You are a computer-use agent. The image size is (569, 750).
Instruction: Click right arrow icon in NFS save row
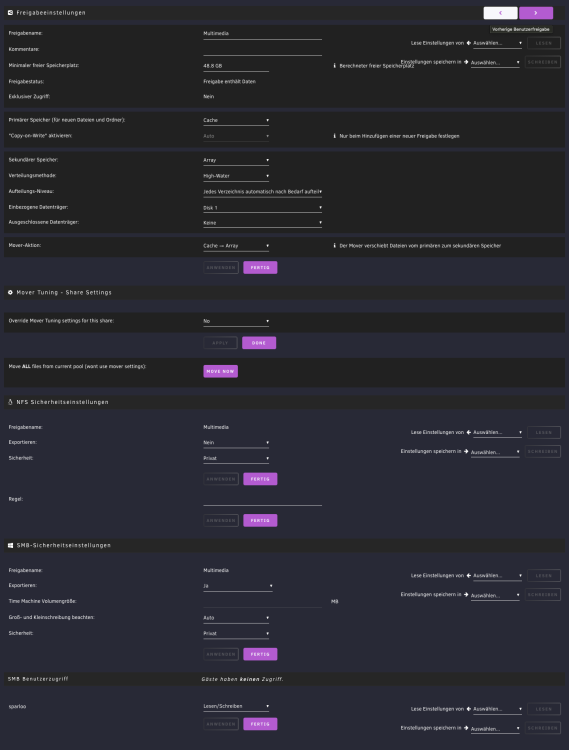pos(466,452)
